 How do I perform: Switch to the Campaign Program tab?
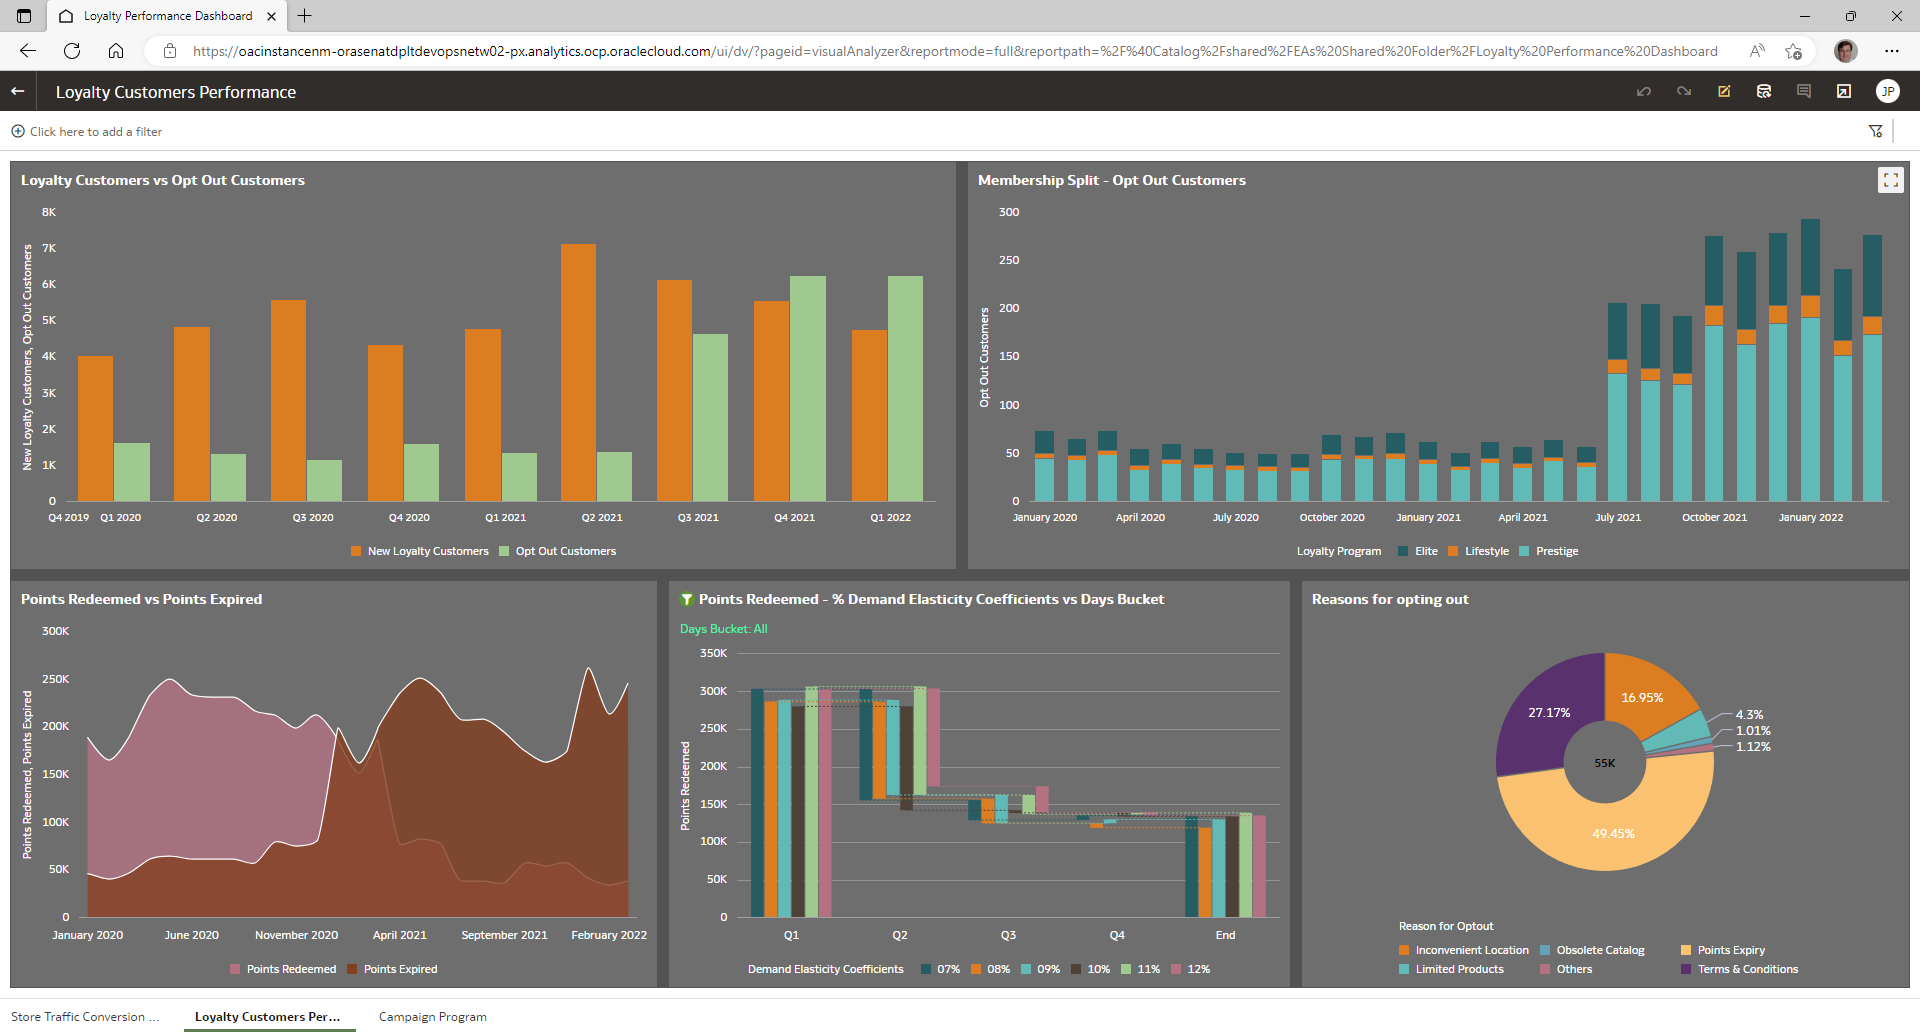[x=432, y=1016]
